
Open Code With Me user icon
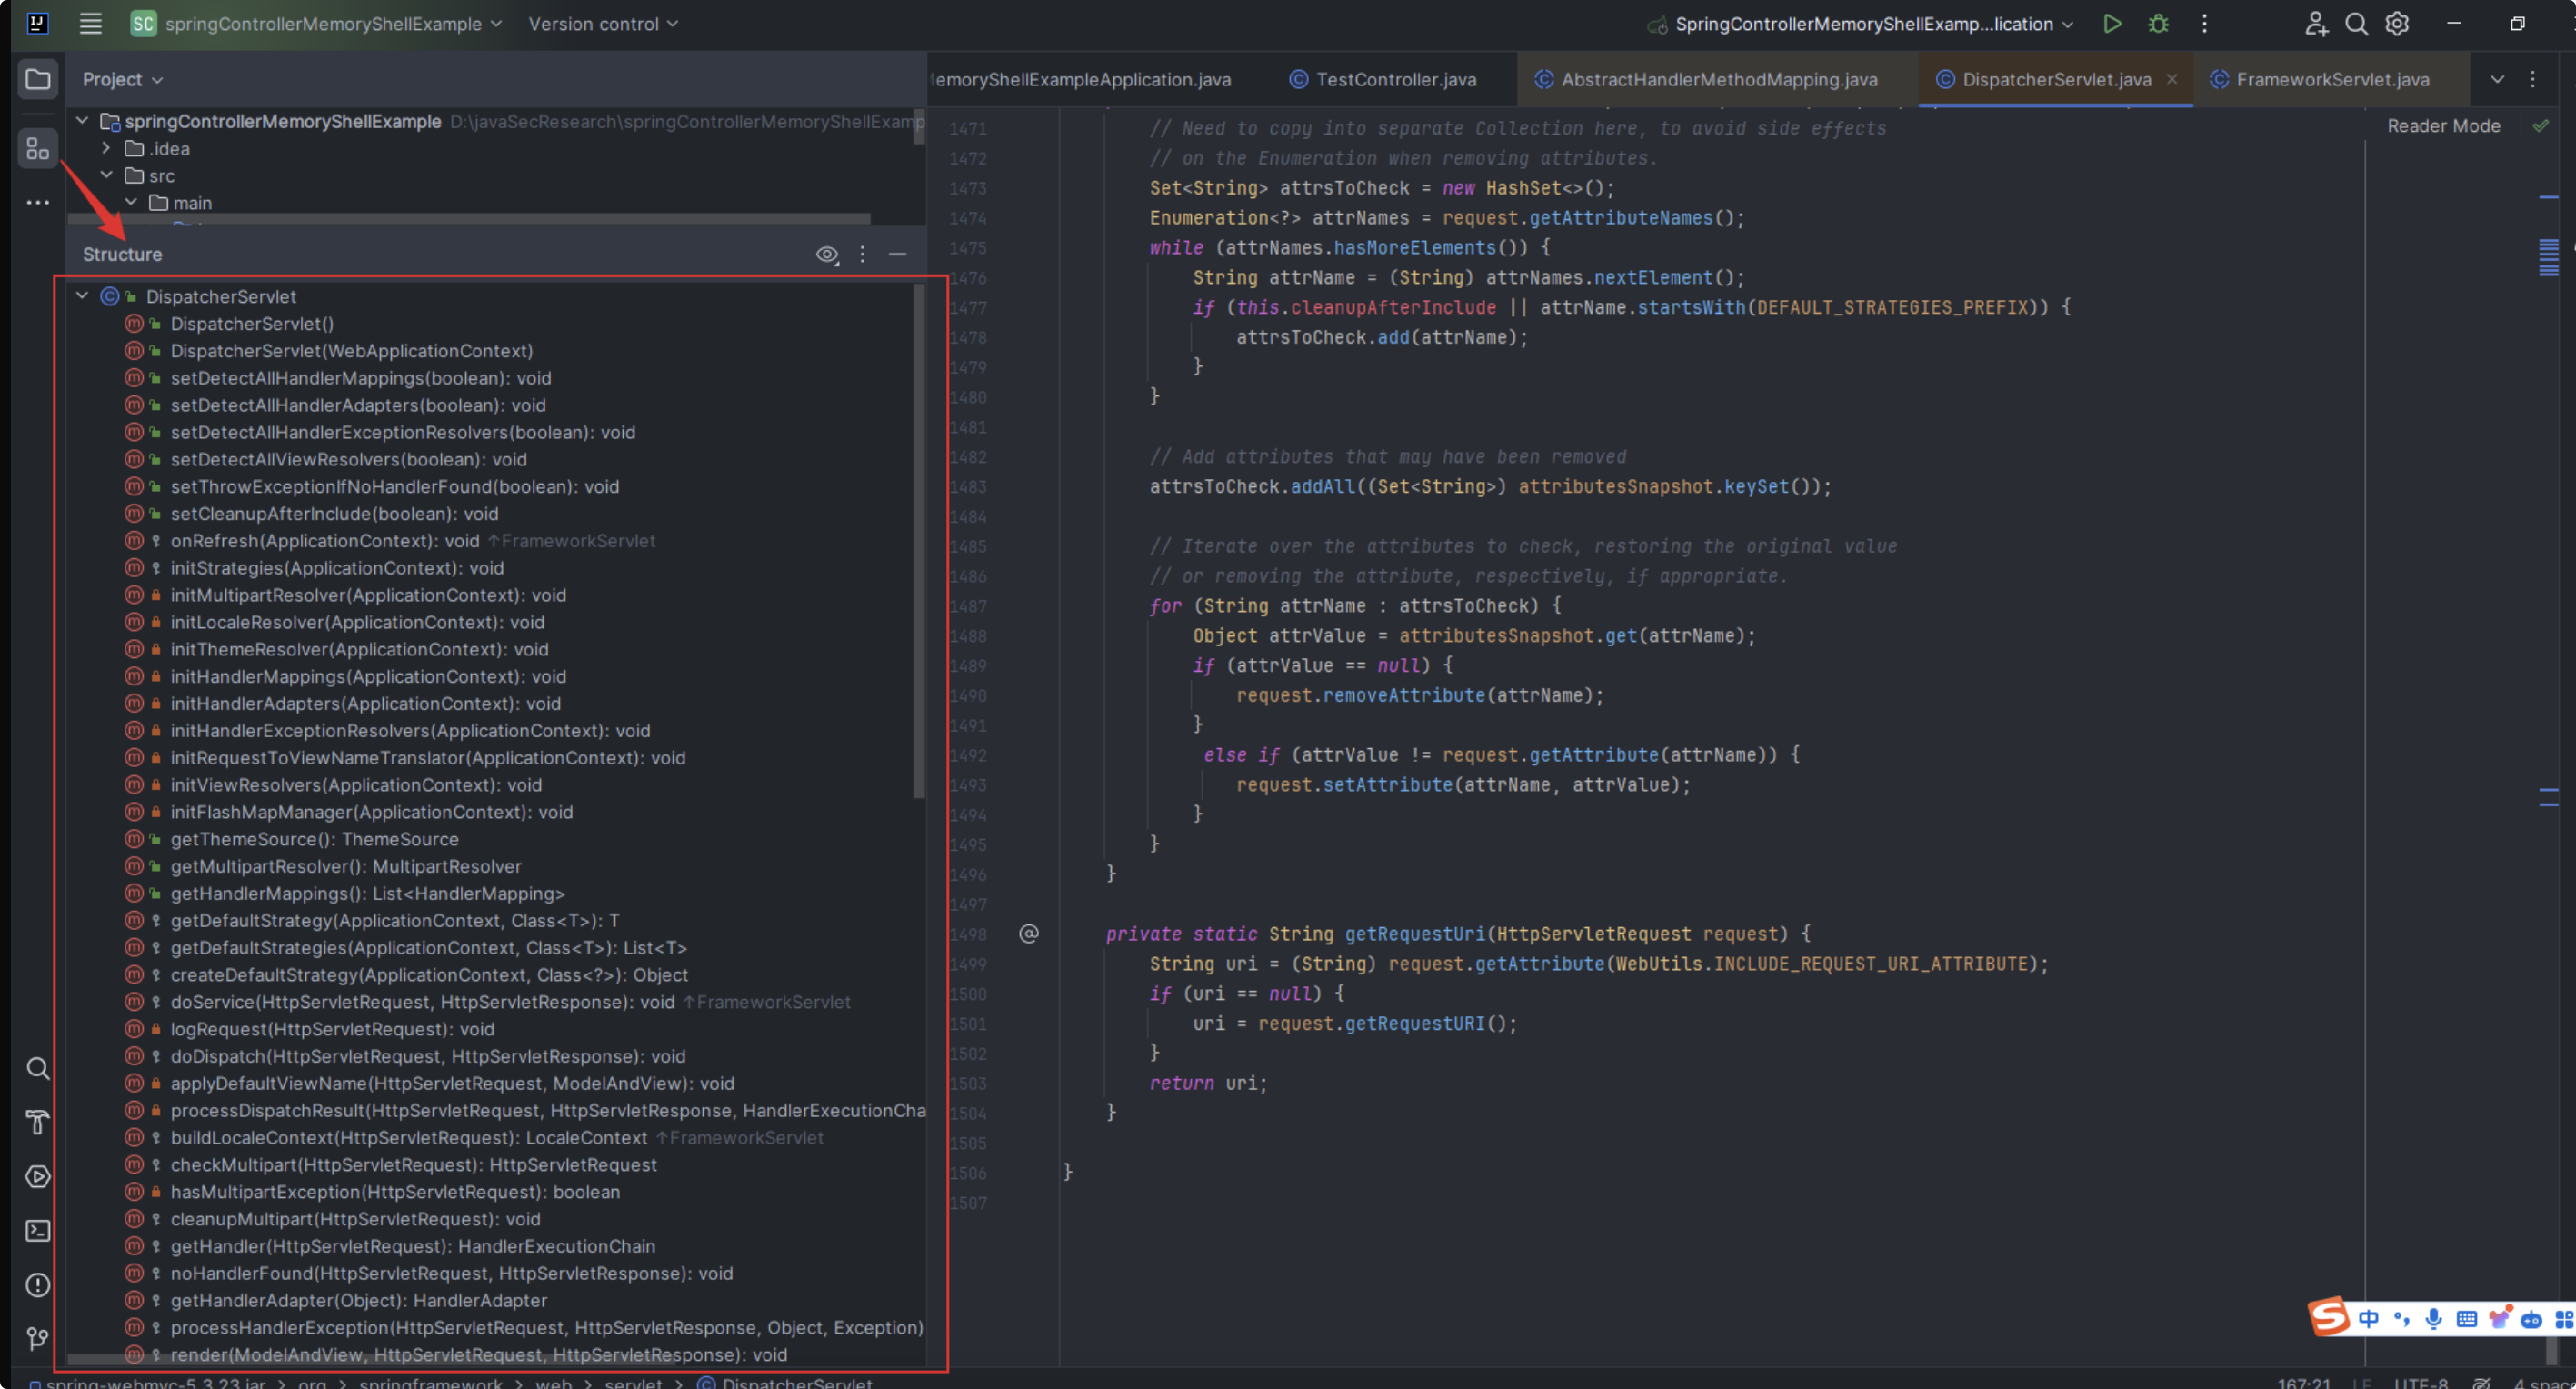point(2316,24)
